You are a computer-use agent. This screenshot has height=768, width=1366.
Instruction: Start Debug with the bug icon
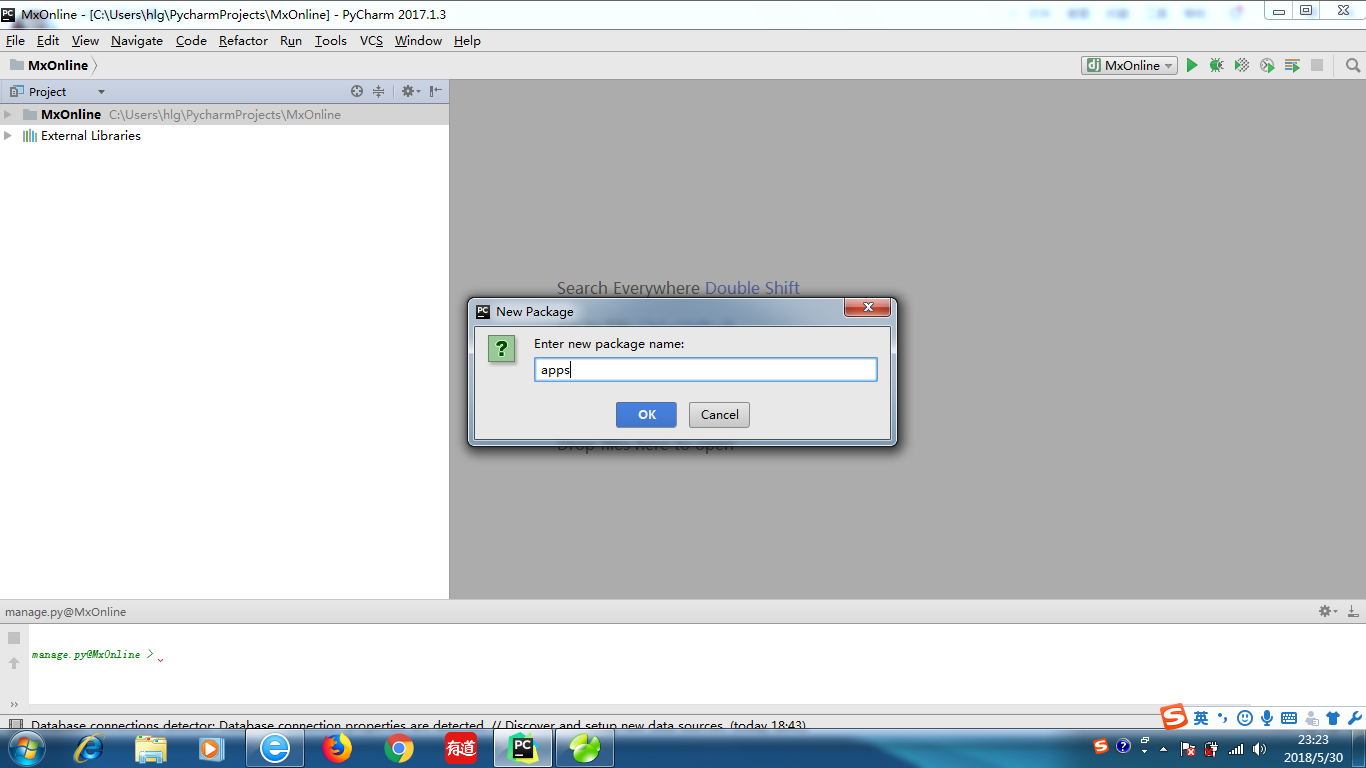click(1216, 65)
